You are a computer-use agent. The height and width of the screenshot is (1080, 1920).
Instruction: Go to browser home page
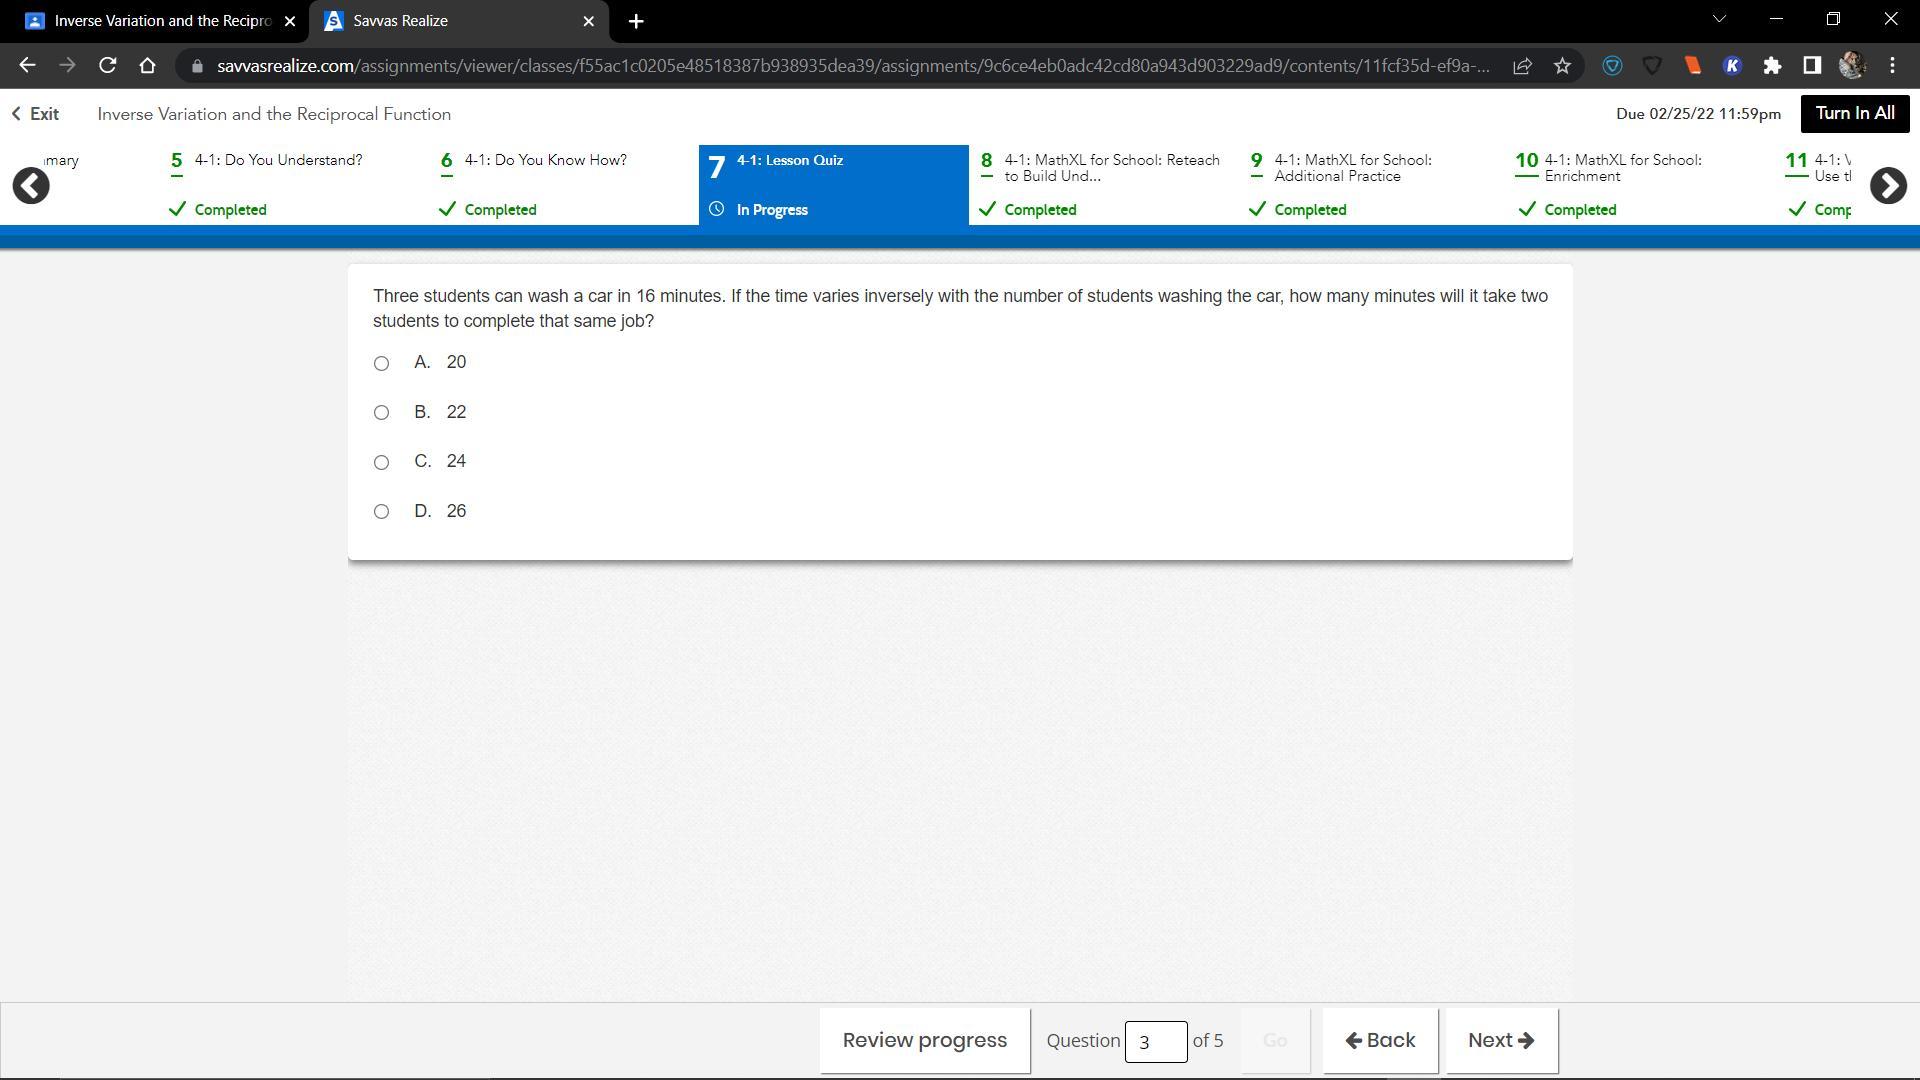pos(147,66)
